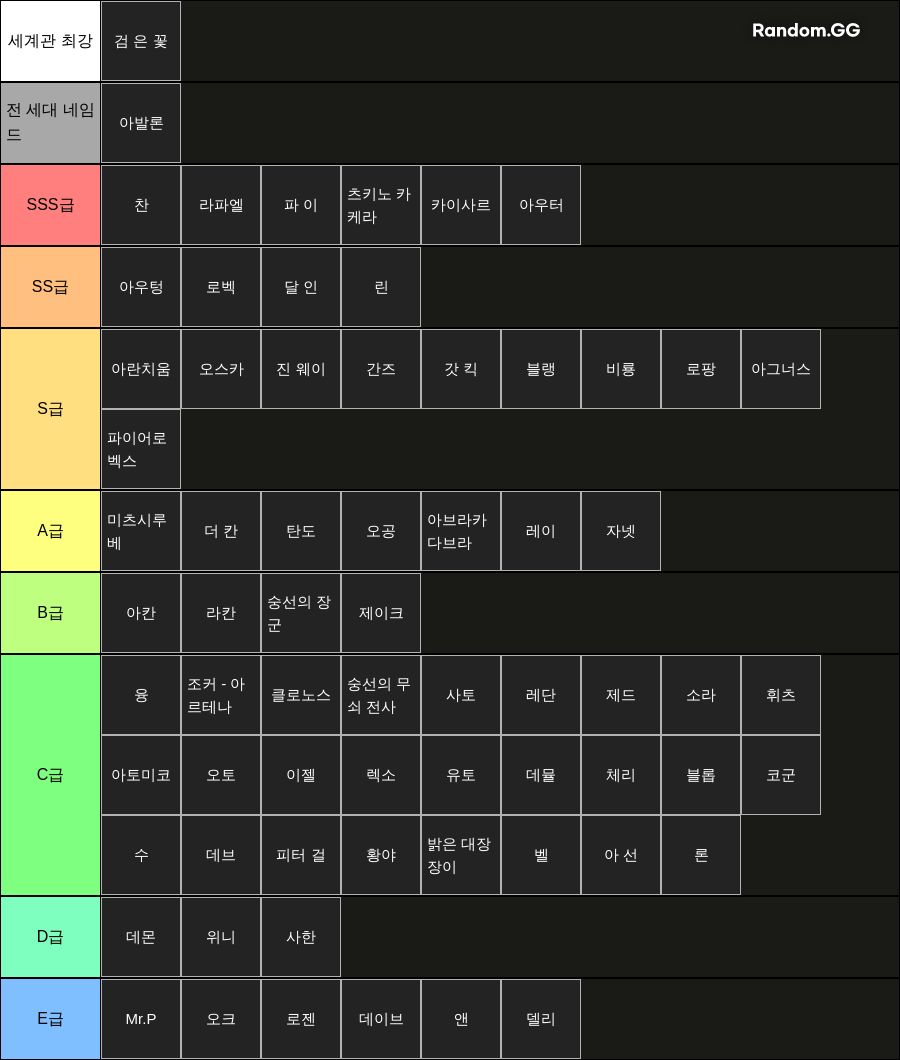
Task: Select the 숭선의 장군 tile
Action: click(301, 613)
